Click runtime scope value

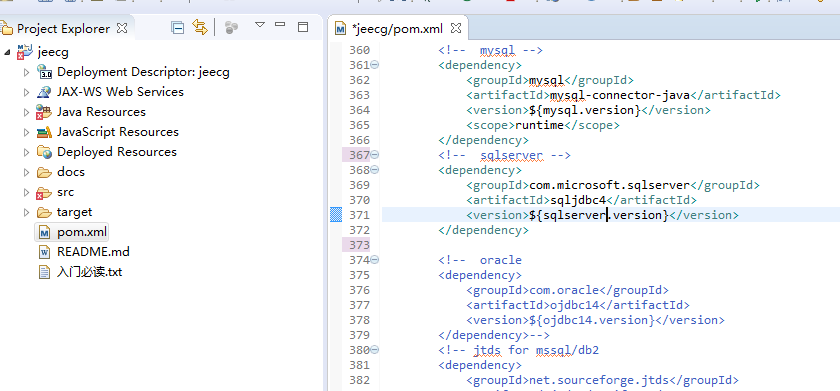point(539,125)
